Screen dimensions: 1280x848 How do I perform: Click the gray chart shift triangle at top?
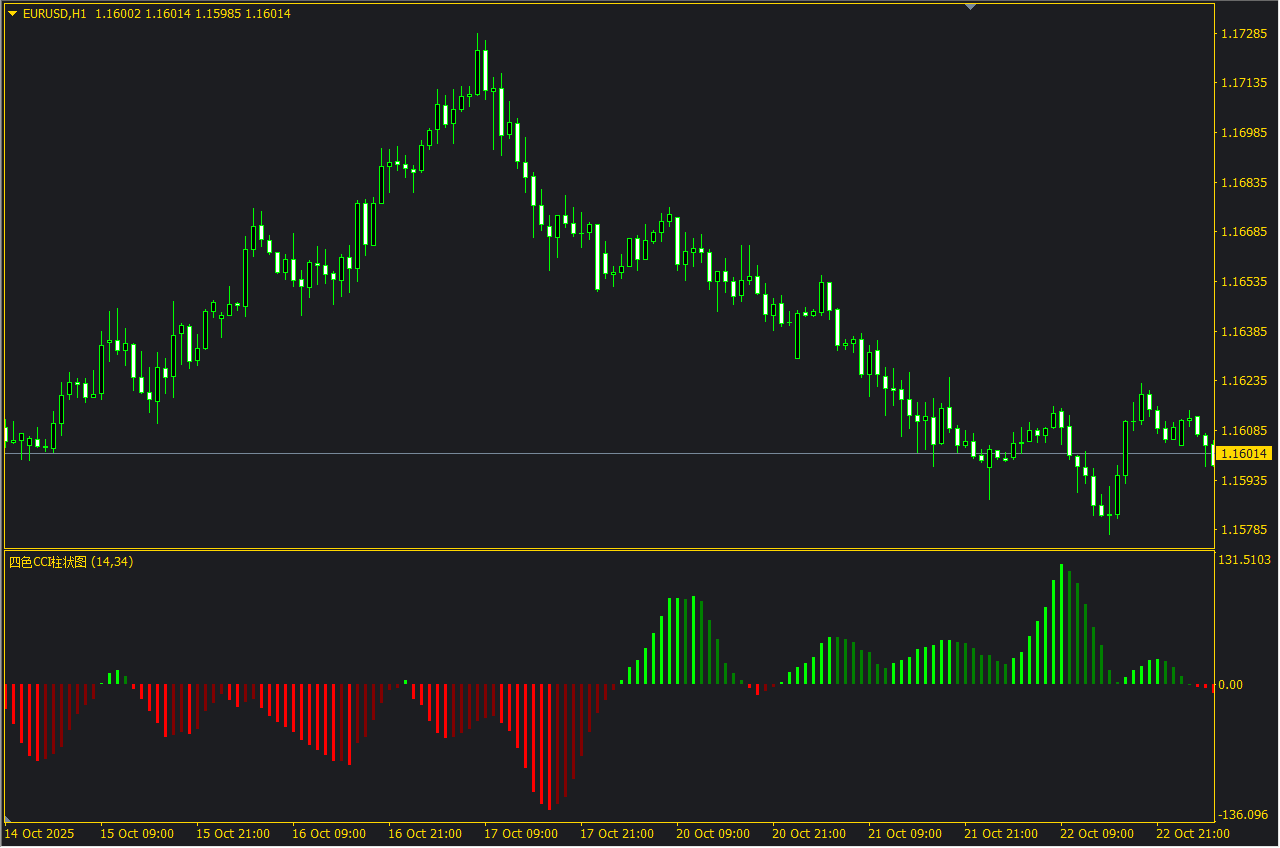[x=969, y=6]
